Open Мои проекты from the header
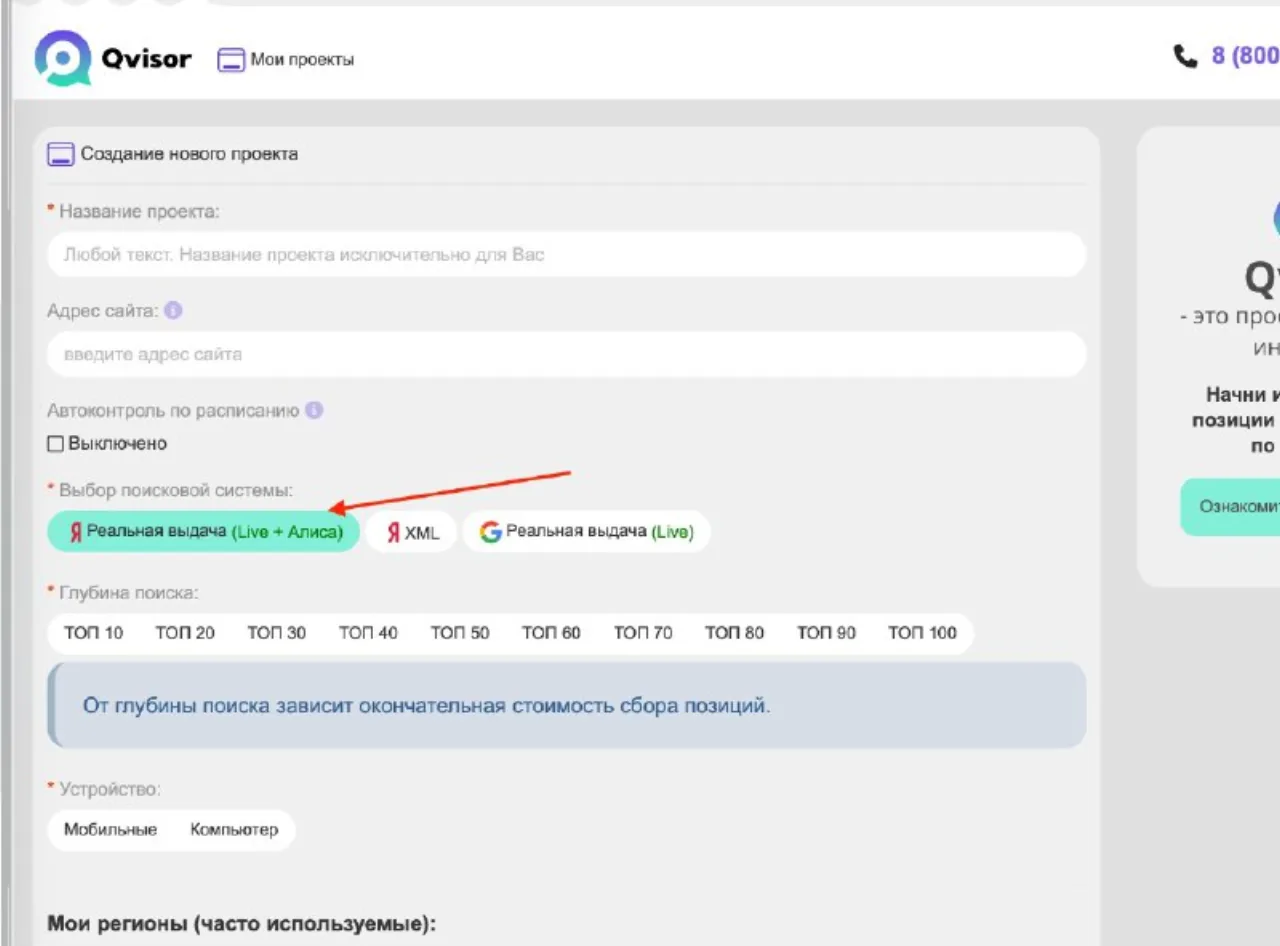 point(286,60)
